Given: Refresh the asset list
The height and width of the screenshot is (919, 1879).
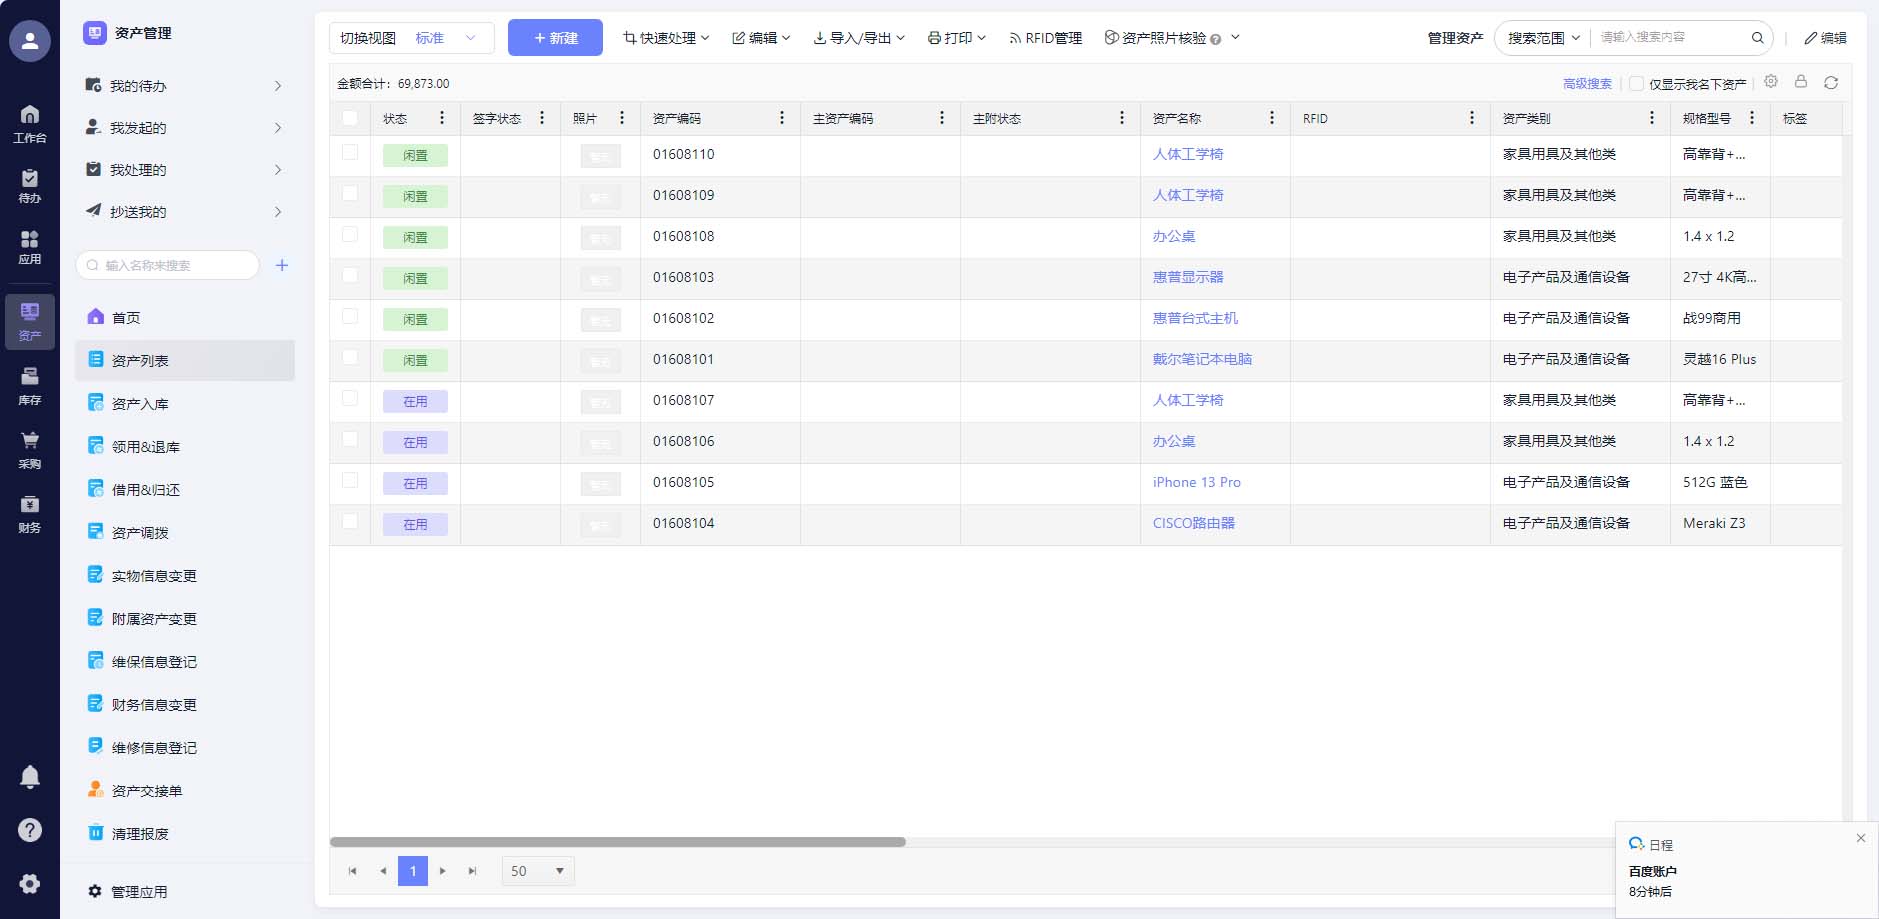Looking at the screenshot, I should 1831,82.
